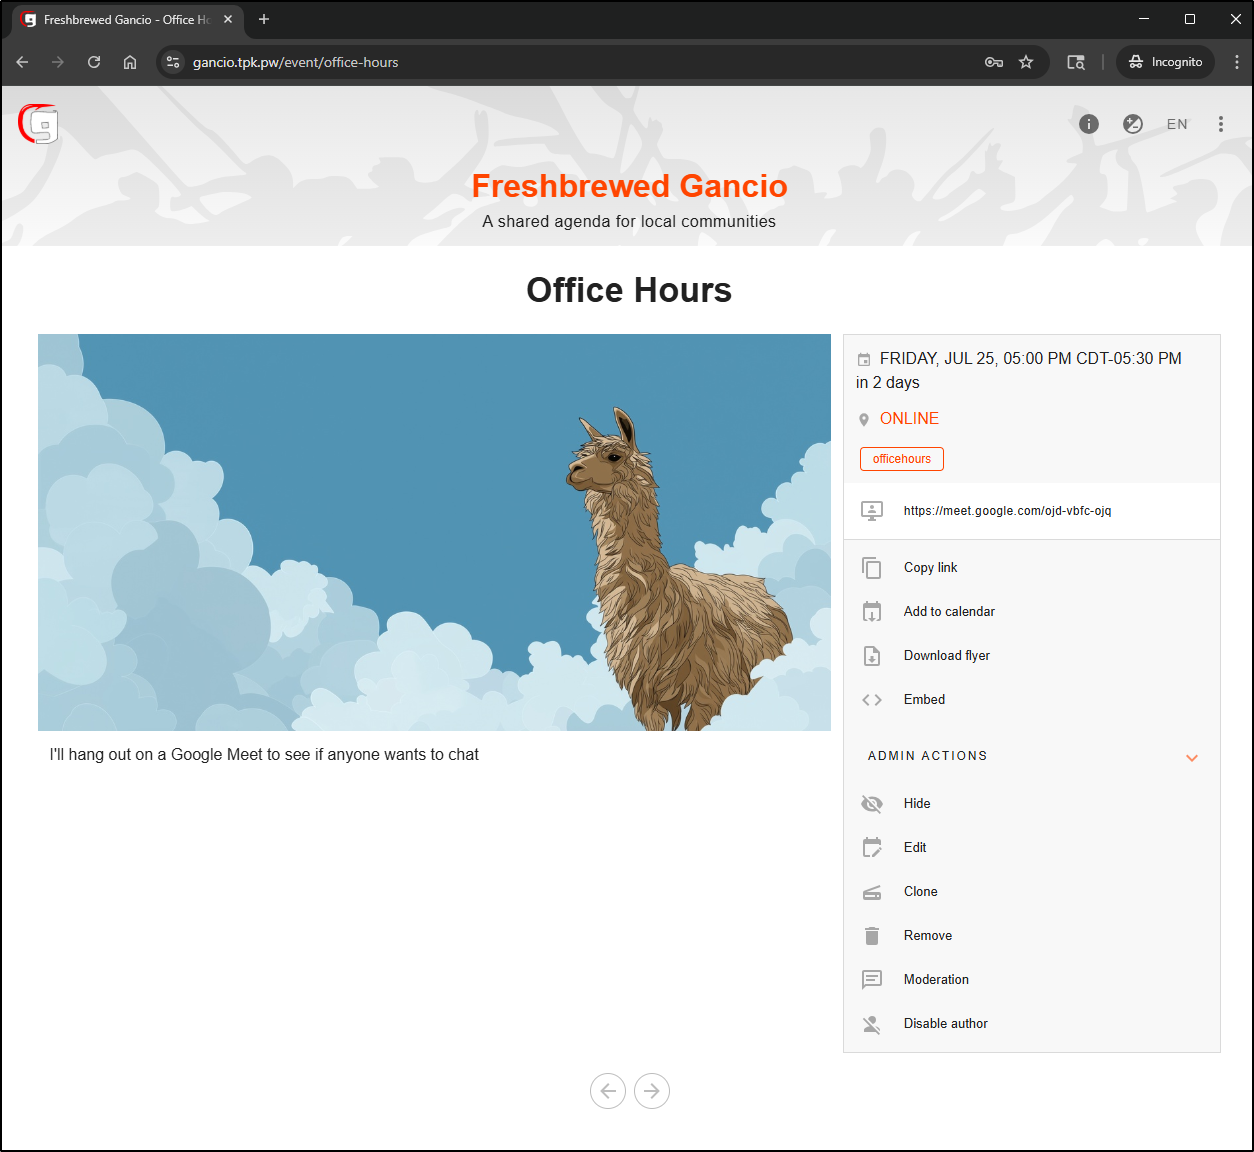Select Remove admin action
Image resolution: width=1254 pixels, height=1152 pixels.
(x=928, y=936)
